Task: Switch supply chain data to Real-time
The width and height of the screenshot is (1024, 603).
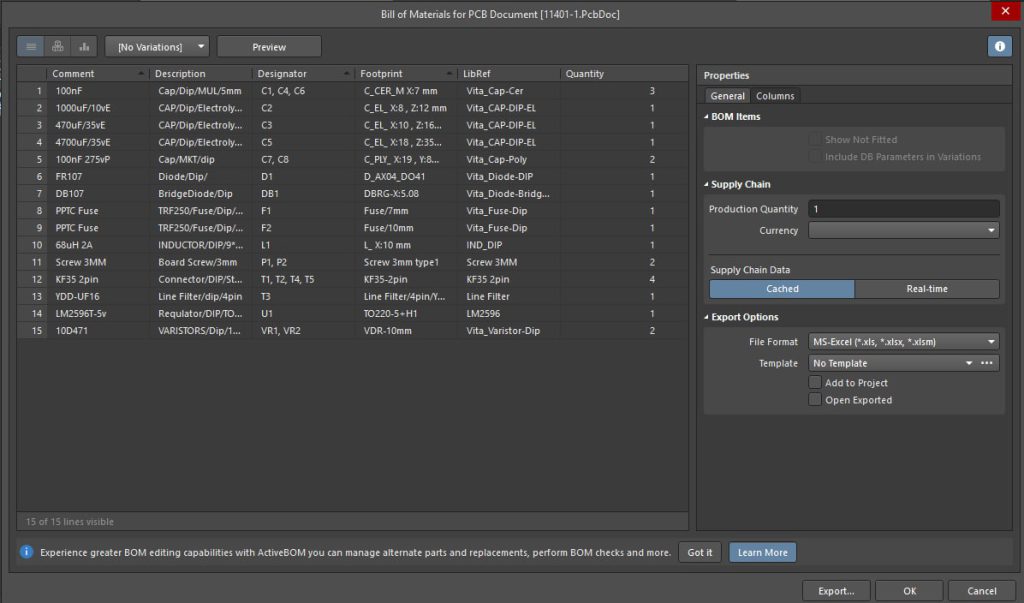Action: pos(926,289)
